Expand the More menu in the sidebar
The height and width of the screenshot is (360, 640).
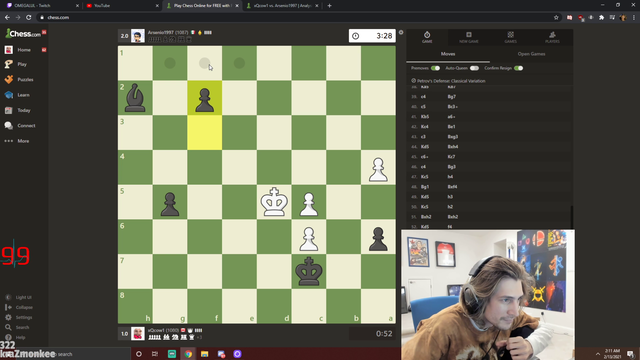(23, 141)
